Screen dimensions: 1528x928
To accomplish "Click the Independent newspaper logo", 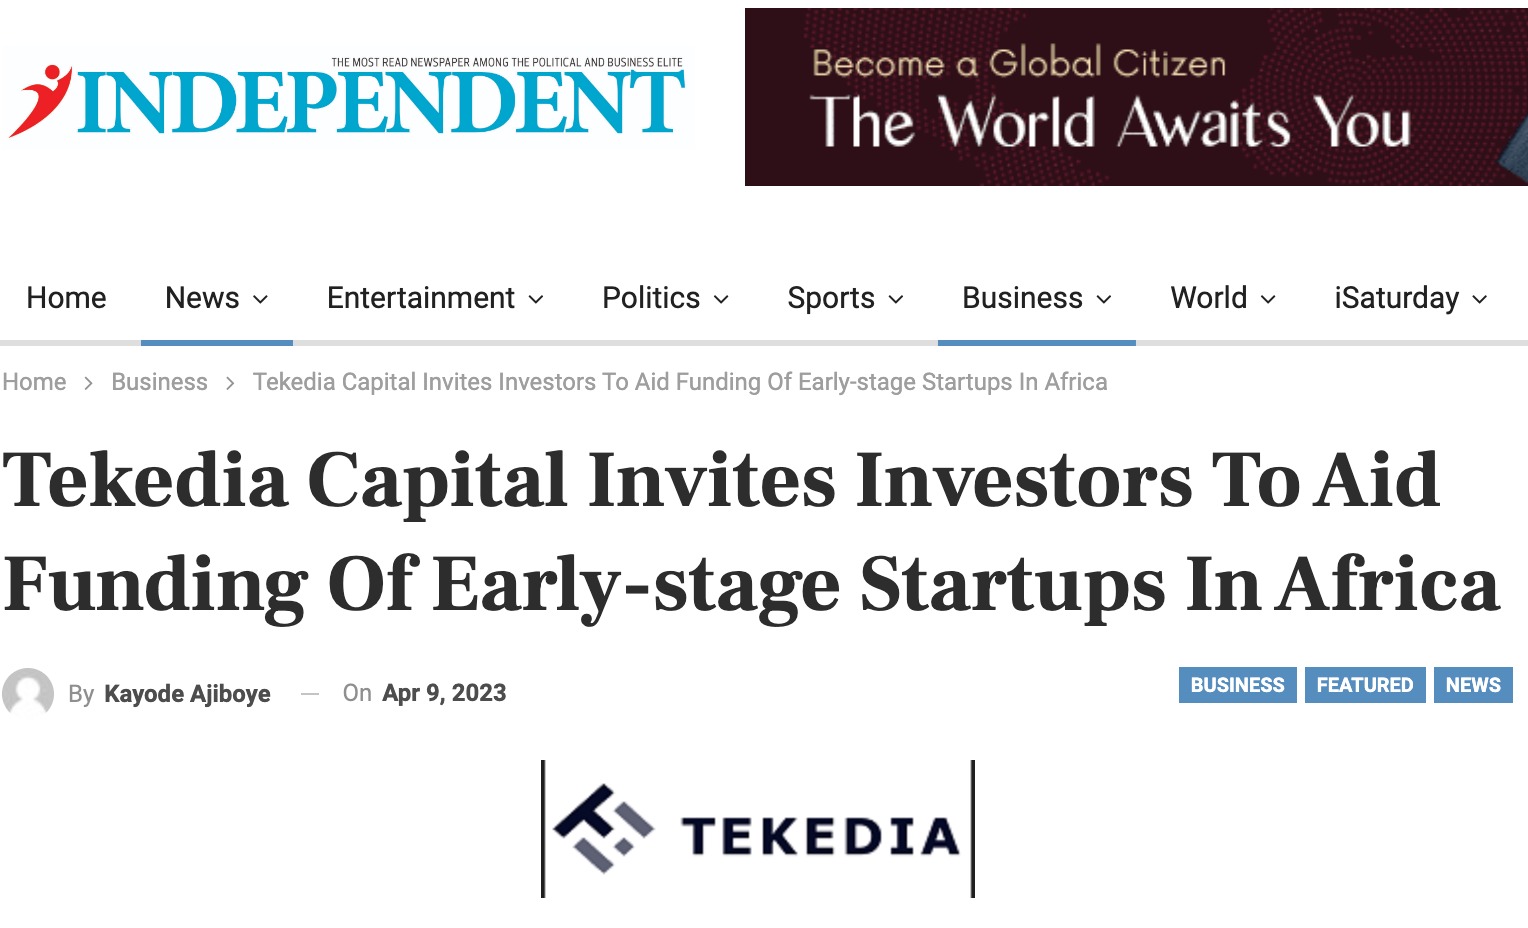I will click(346, 100).
